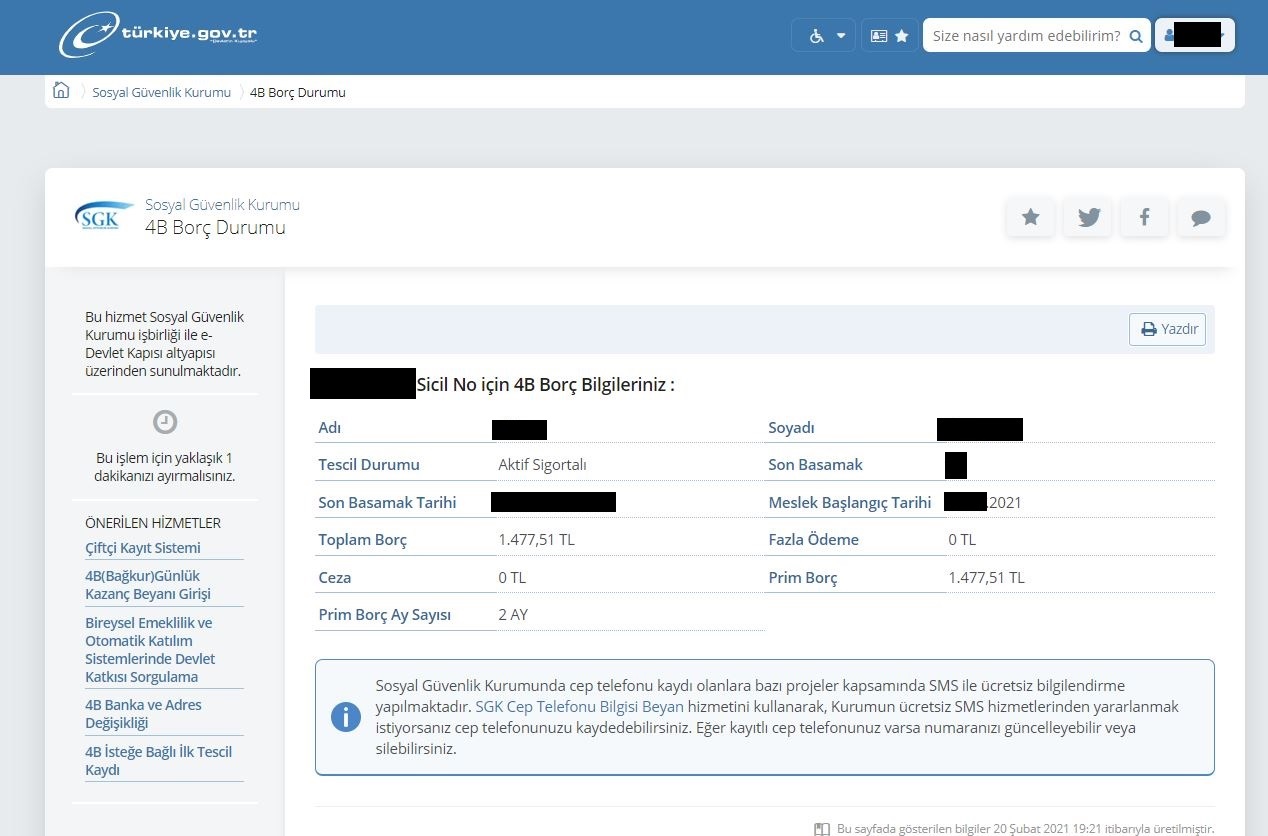Viewport: 1268px width, 836px height.
Task: Open the favorites ID card star icon
Action: pyautogui.click(x=889, y=35)
